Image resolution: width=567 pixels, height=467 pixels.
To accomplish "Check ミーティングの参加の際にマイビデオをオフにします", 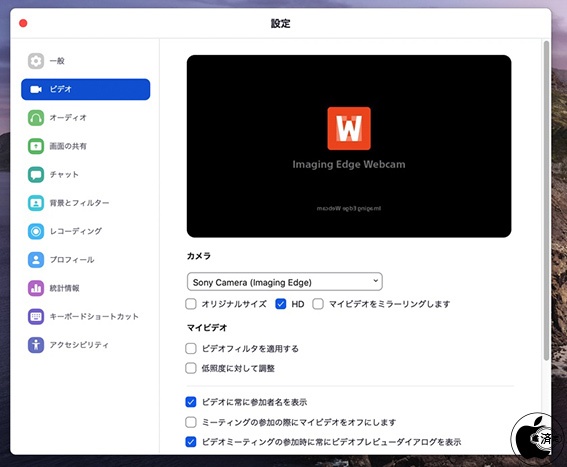I will coord(191,422).
